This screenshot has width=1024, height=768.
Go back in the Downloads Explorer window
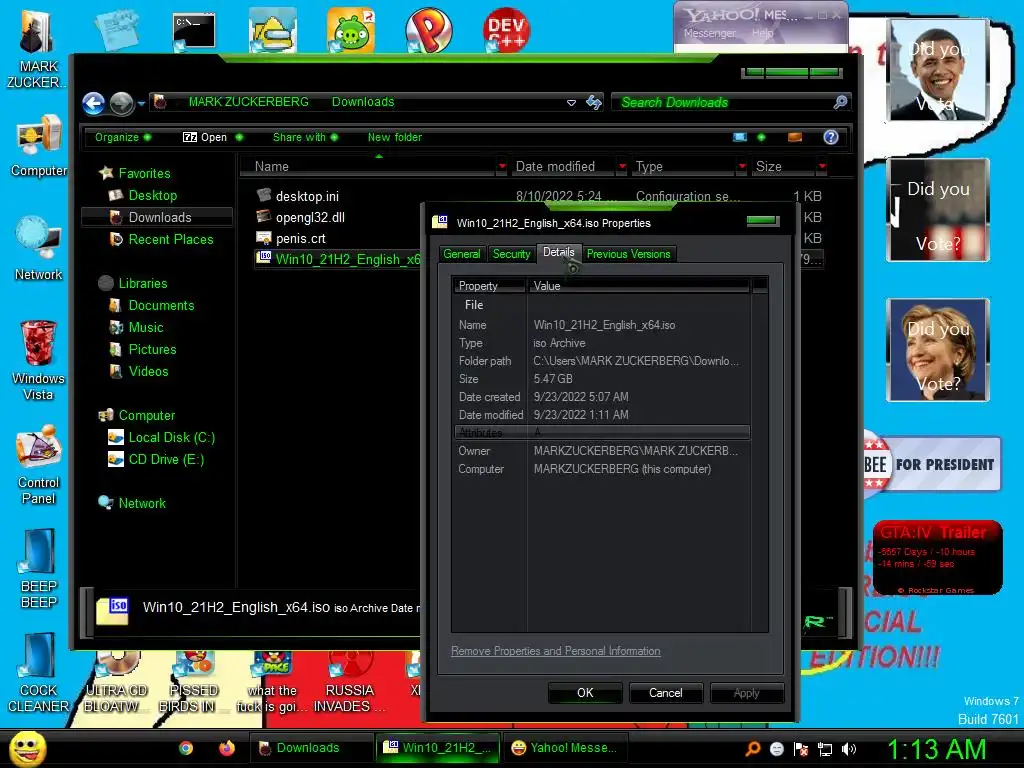tap(93, 103)
